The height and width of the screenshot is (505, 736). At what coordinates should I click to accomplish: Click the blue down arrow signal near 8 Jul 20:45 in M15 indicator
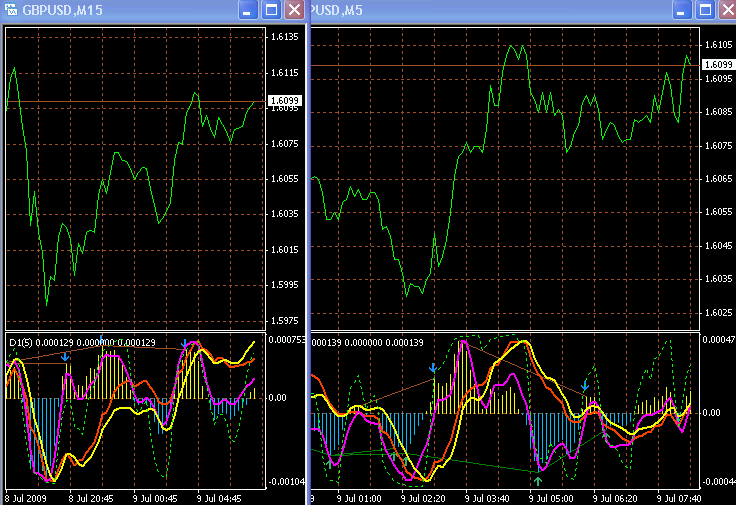(x=65, y=357)
